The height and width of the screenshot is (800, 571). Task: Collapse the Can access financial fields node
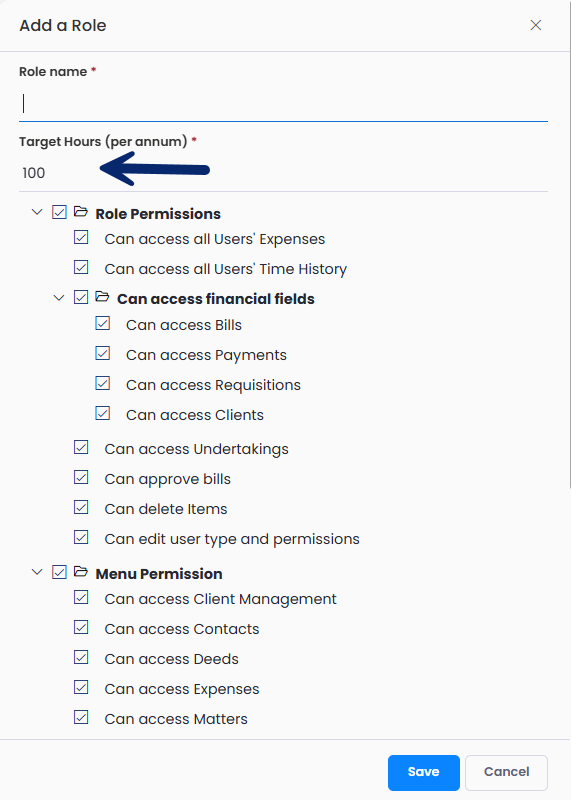pos(59,297)
